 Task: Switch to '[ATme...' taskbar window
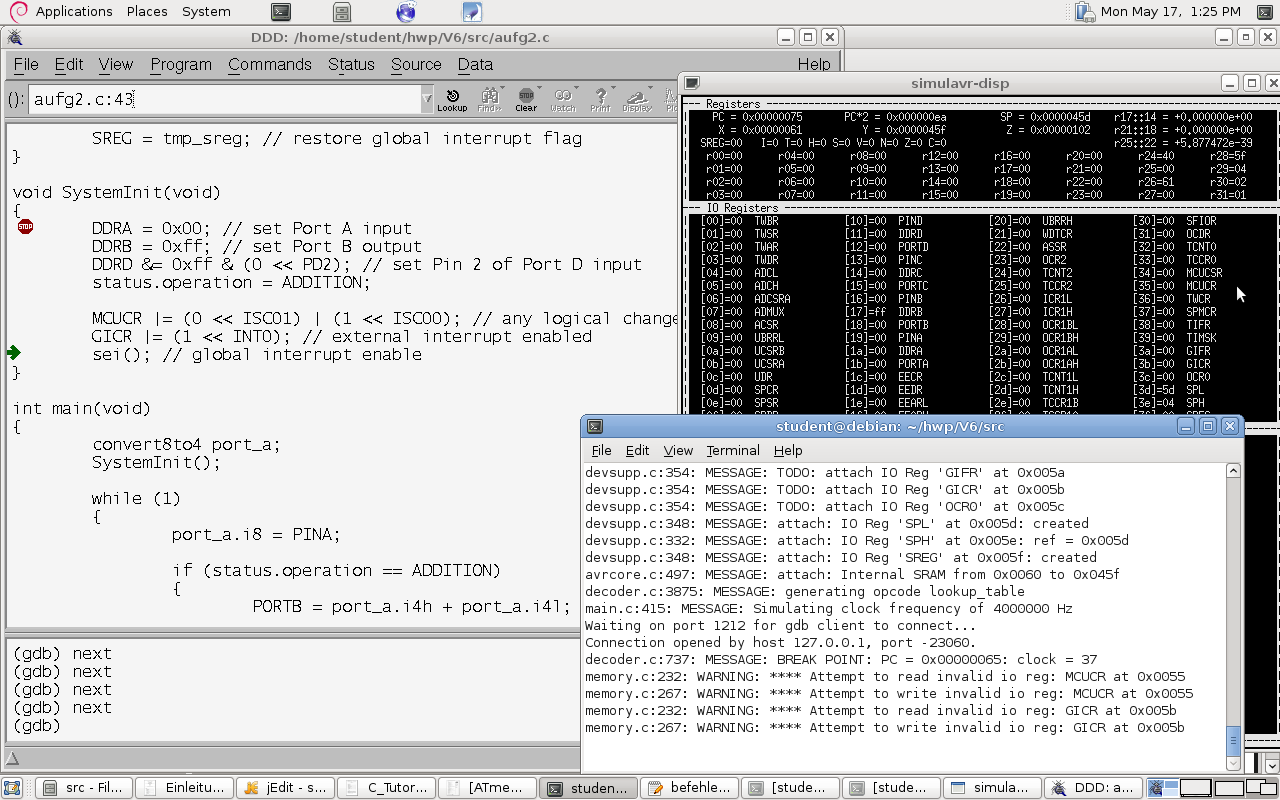[x=487, y=788]
